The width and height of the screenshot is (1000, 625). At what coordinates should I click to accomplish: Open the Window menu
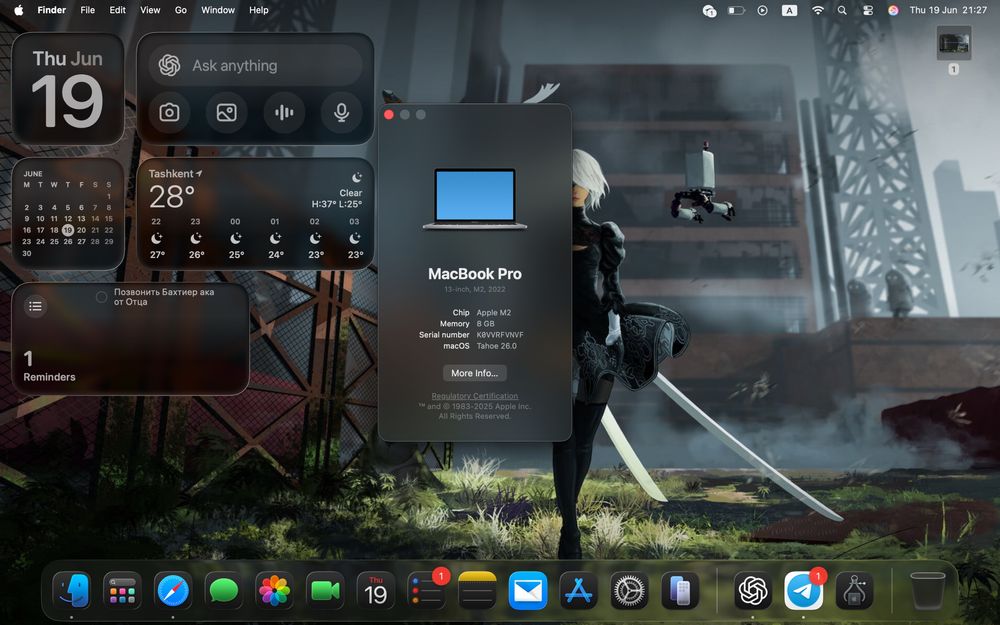coord(218,10)
